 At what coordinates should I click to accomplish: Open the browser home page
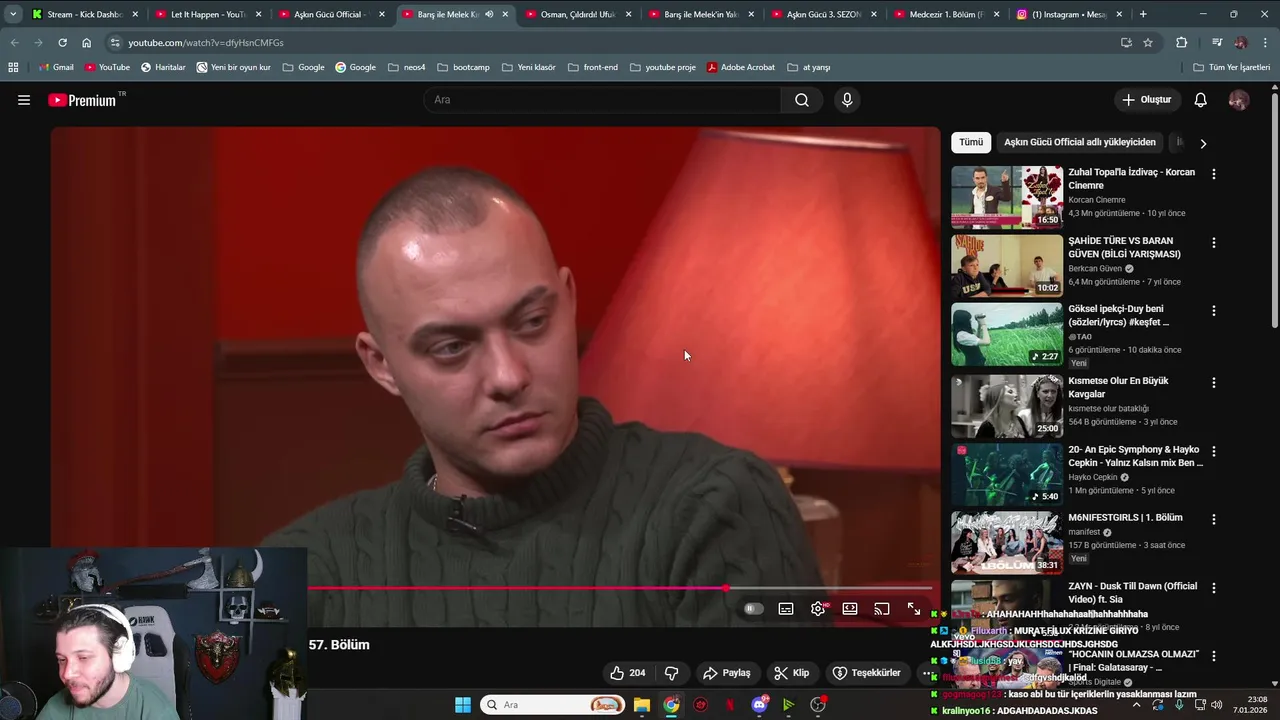coord(86,43)
